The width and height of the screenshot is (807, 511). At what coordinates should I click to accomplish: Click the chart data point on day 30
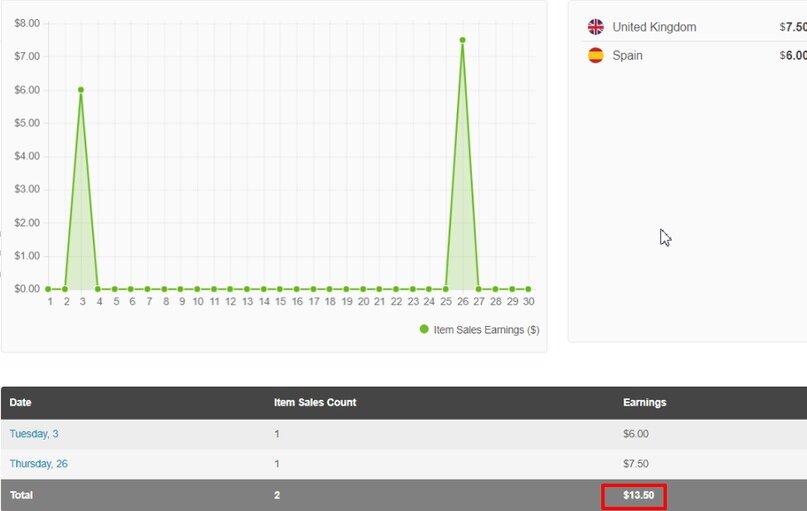[528, 289]
